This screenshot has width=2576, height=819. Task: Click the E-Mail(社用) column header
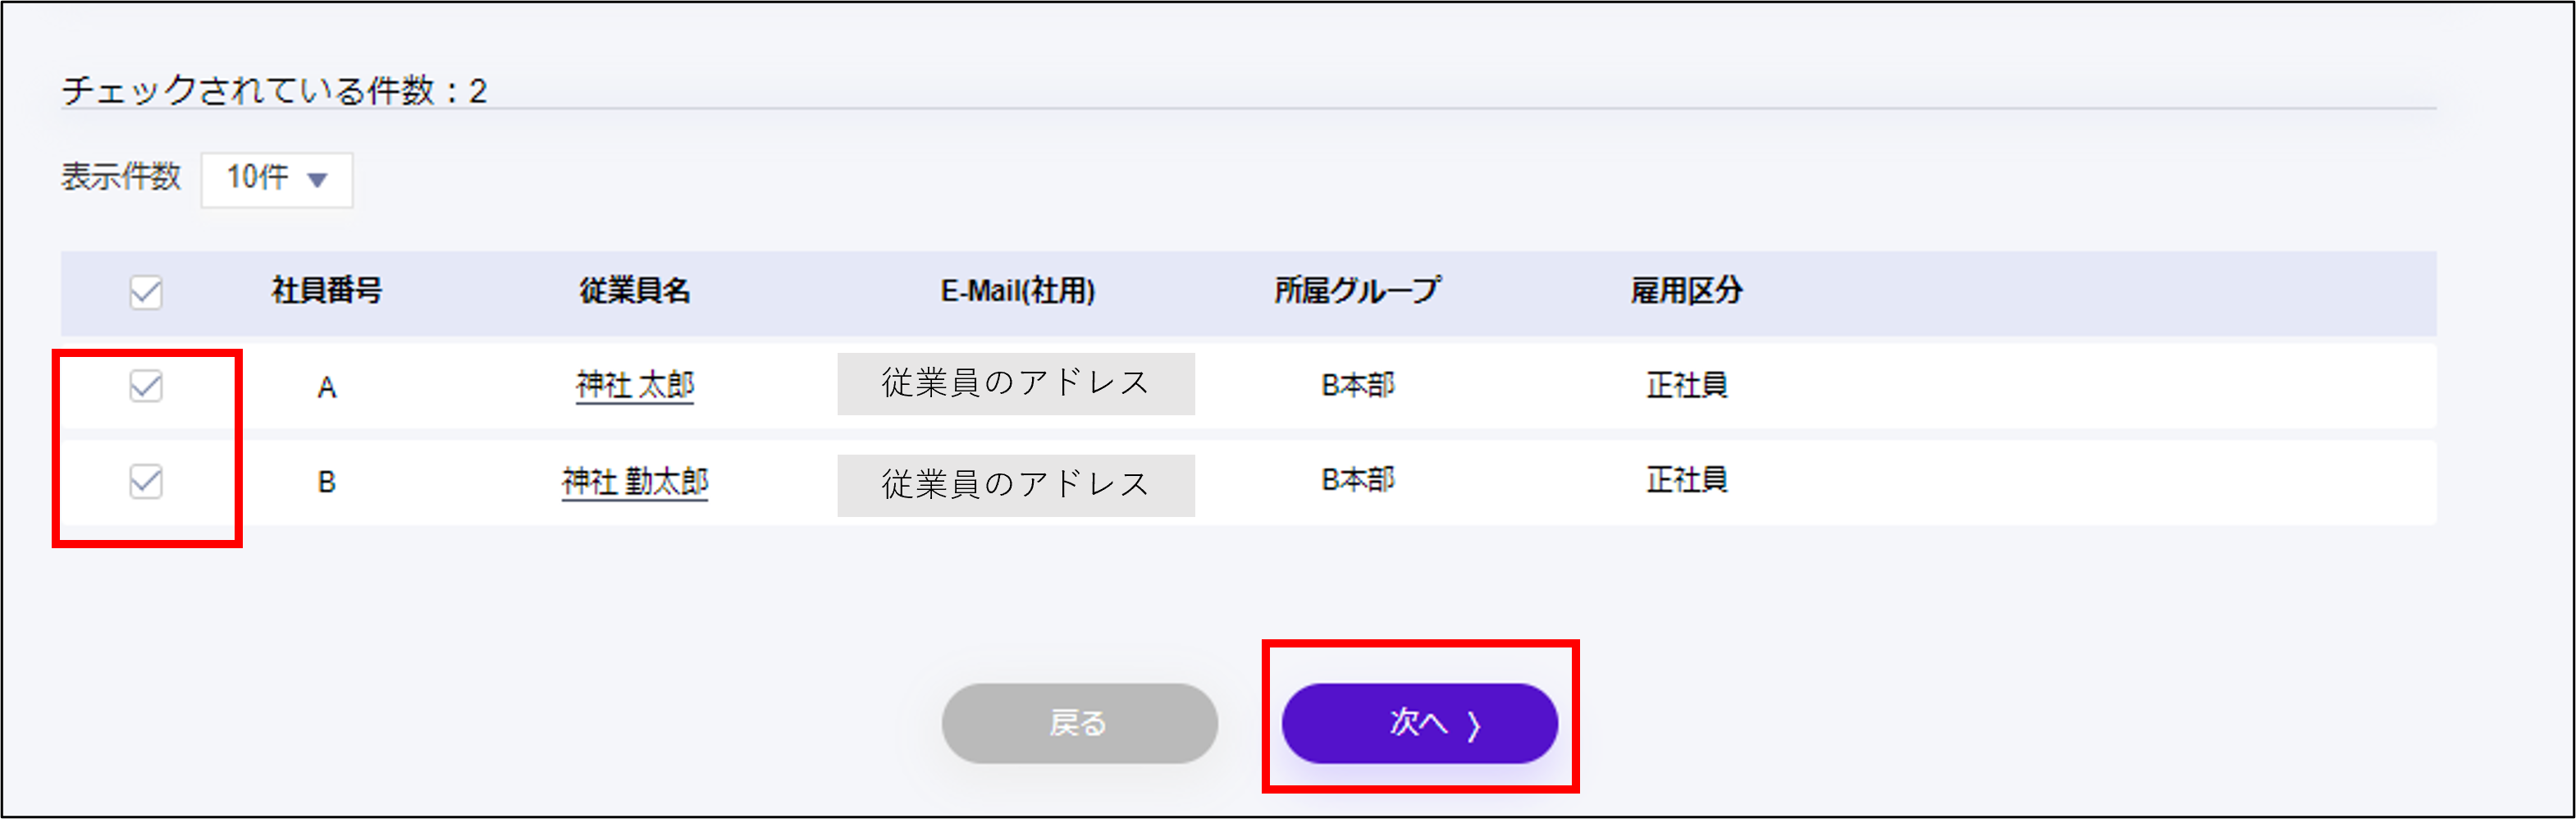click(1017, 291)
